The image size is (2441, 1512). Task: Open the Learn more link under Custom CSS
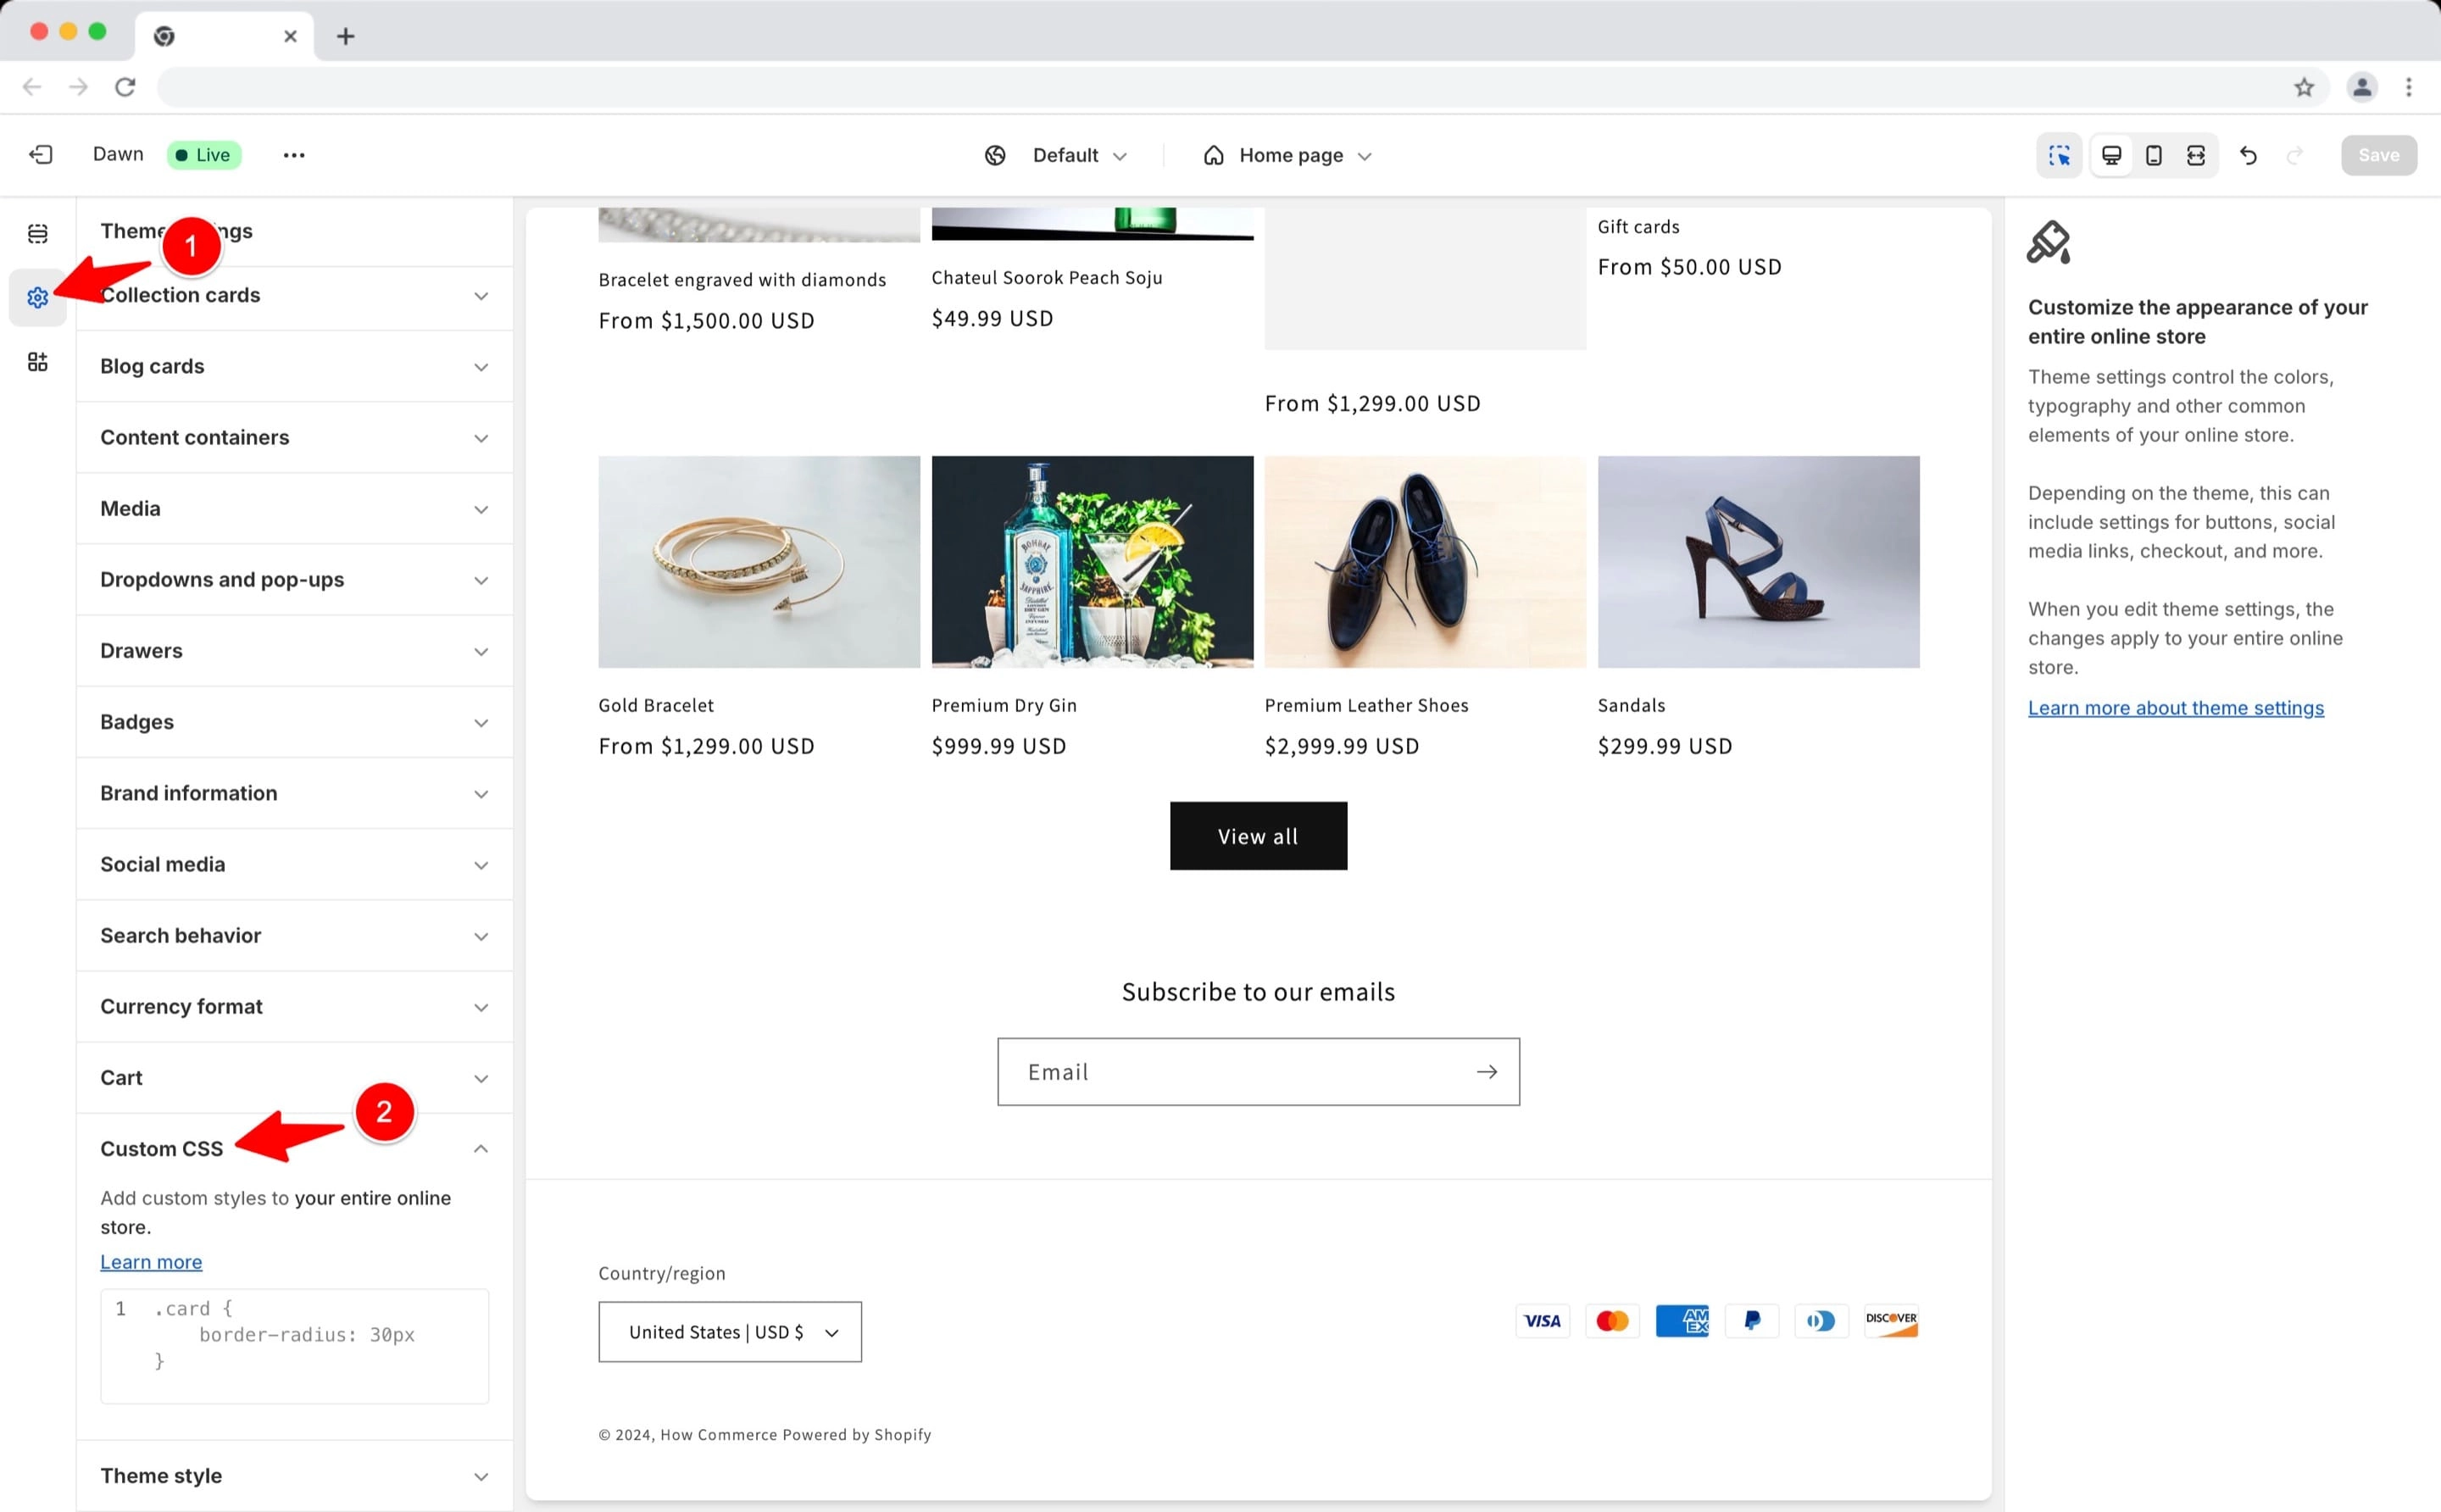click(x=151, y=1261)
